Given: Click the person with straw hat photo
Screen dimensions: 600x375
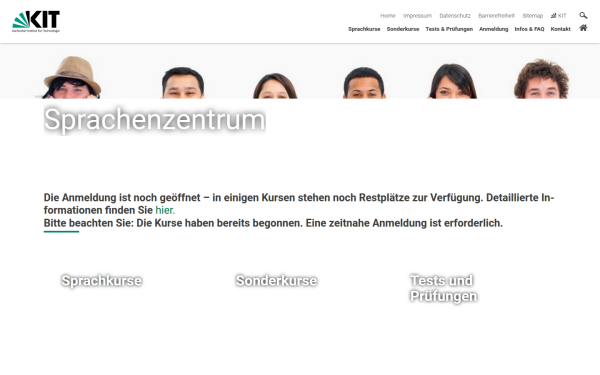Looking at the screenshot, I should tap(72, 78).
